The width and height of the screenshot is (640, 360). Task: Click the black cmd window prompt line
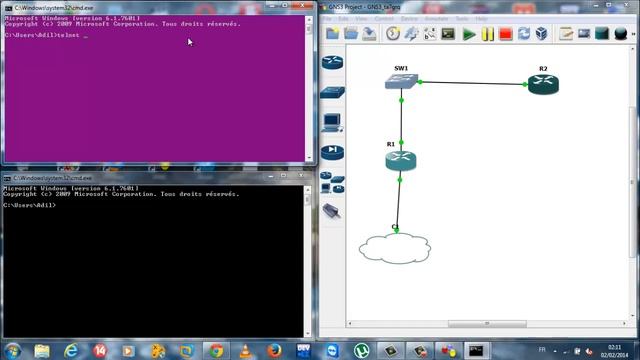[29, 205]
